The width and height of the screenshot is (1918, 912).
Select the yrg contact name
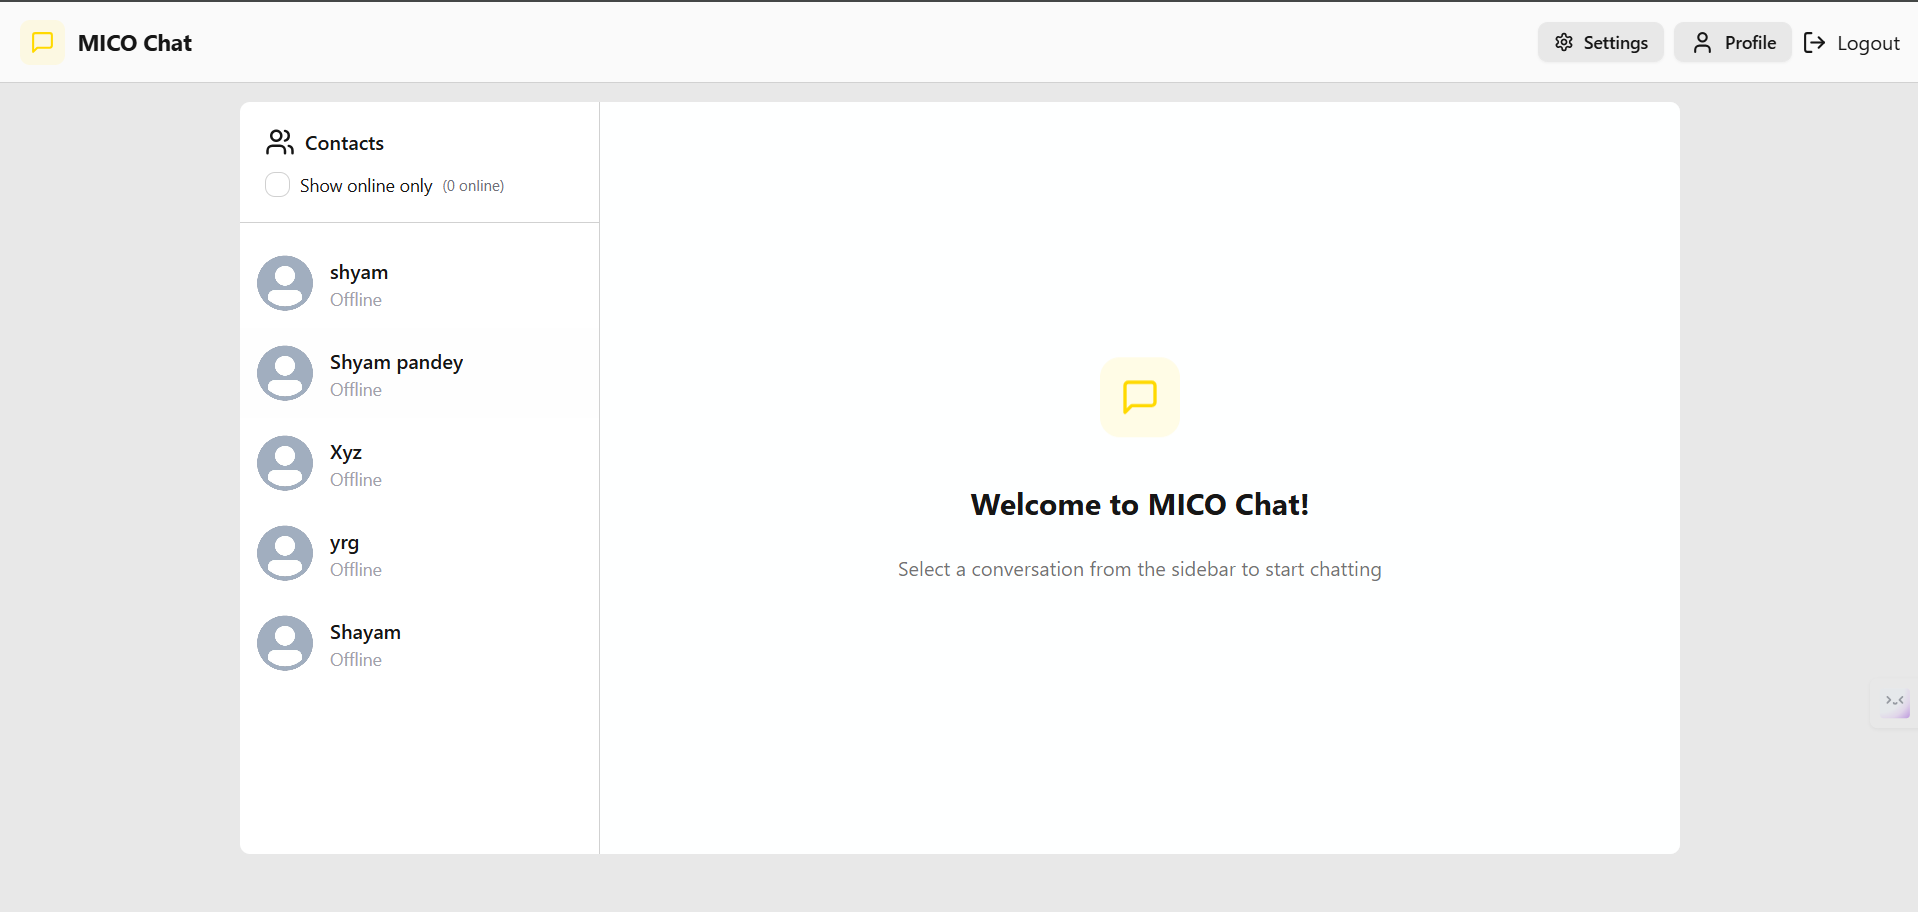[x=344, y=543]
